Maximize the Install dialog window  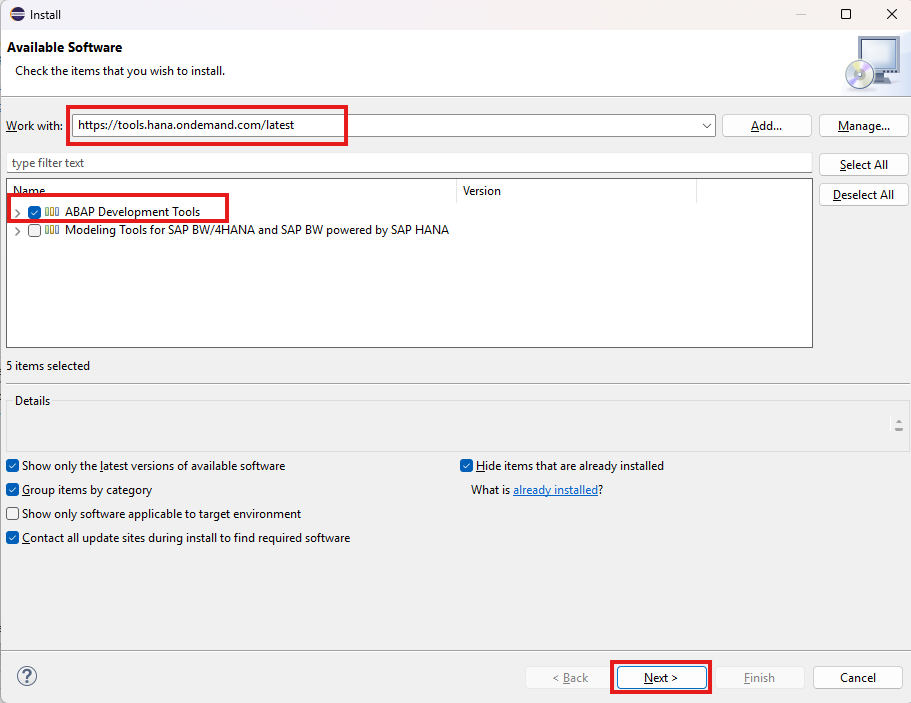pos(846,14)
